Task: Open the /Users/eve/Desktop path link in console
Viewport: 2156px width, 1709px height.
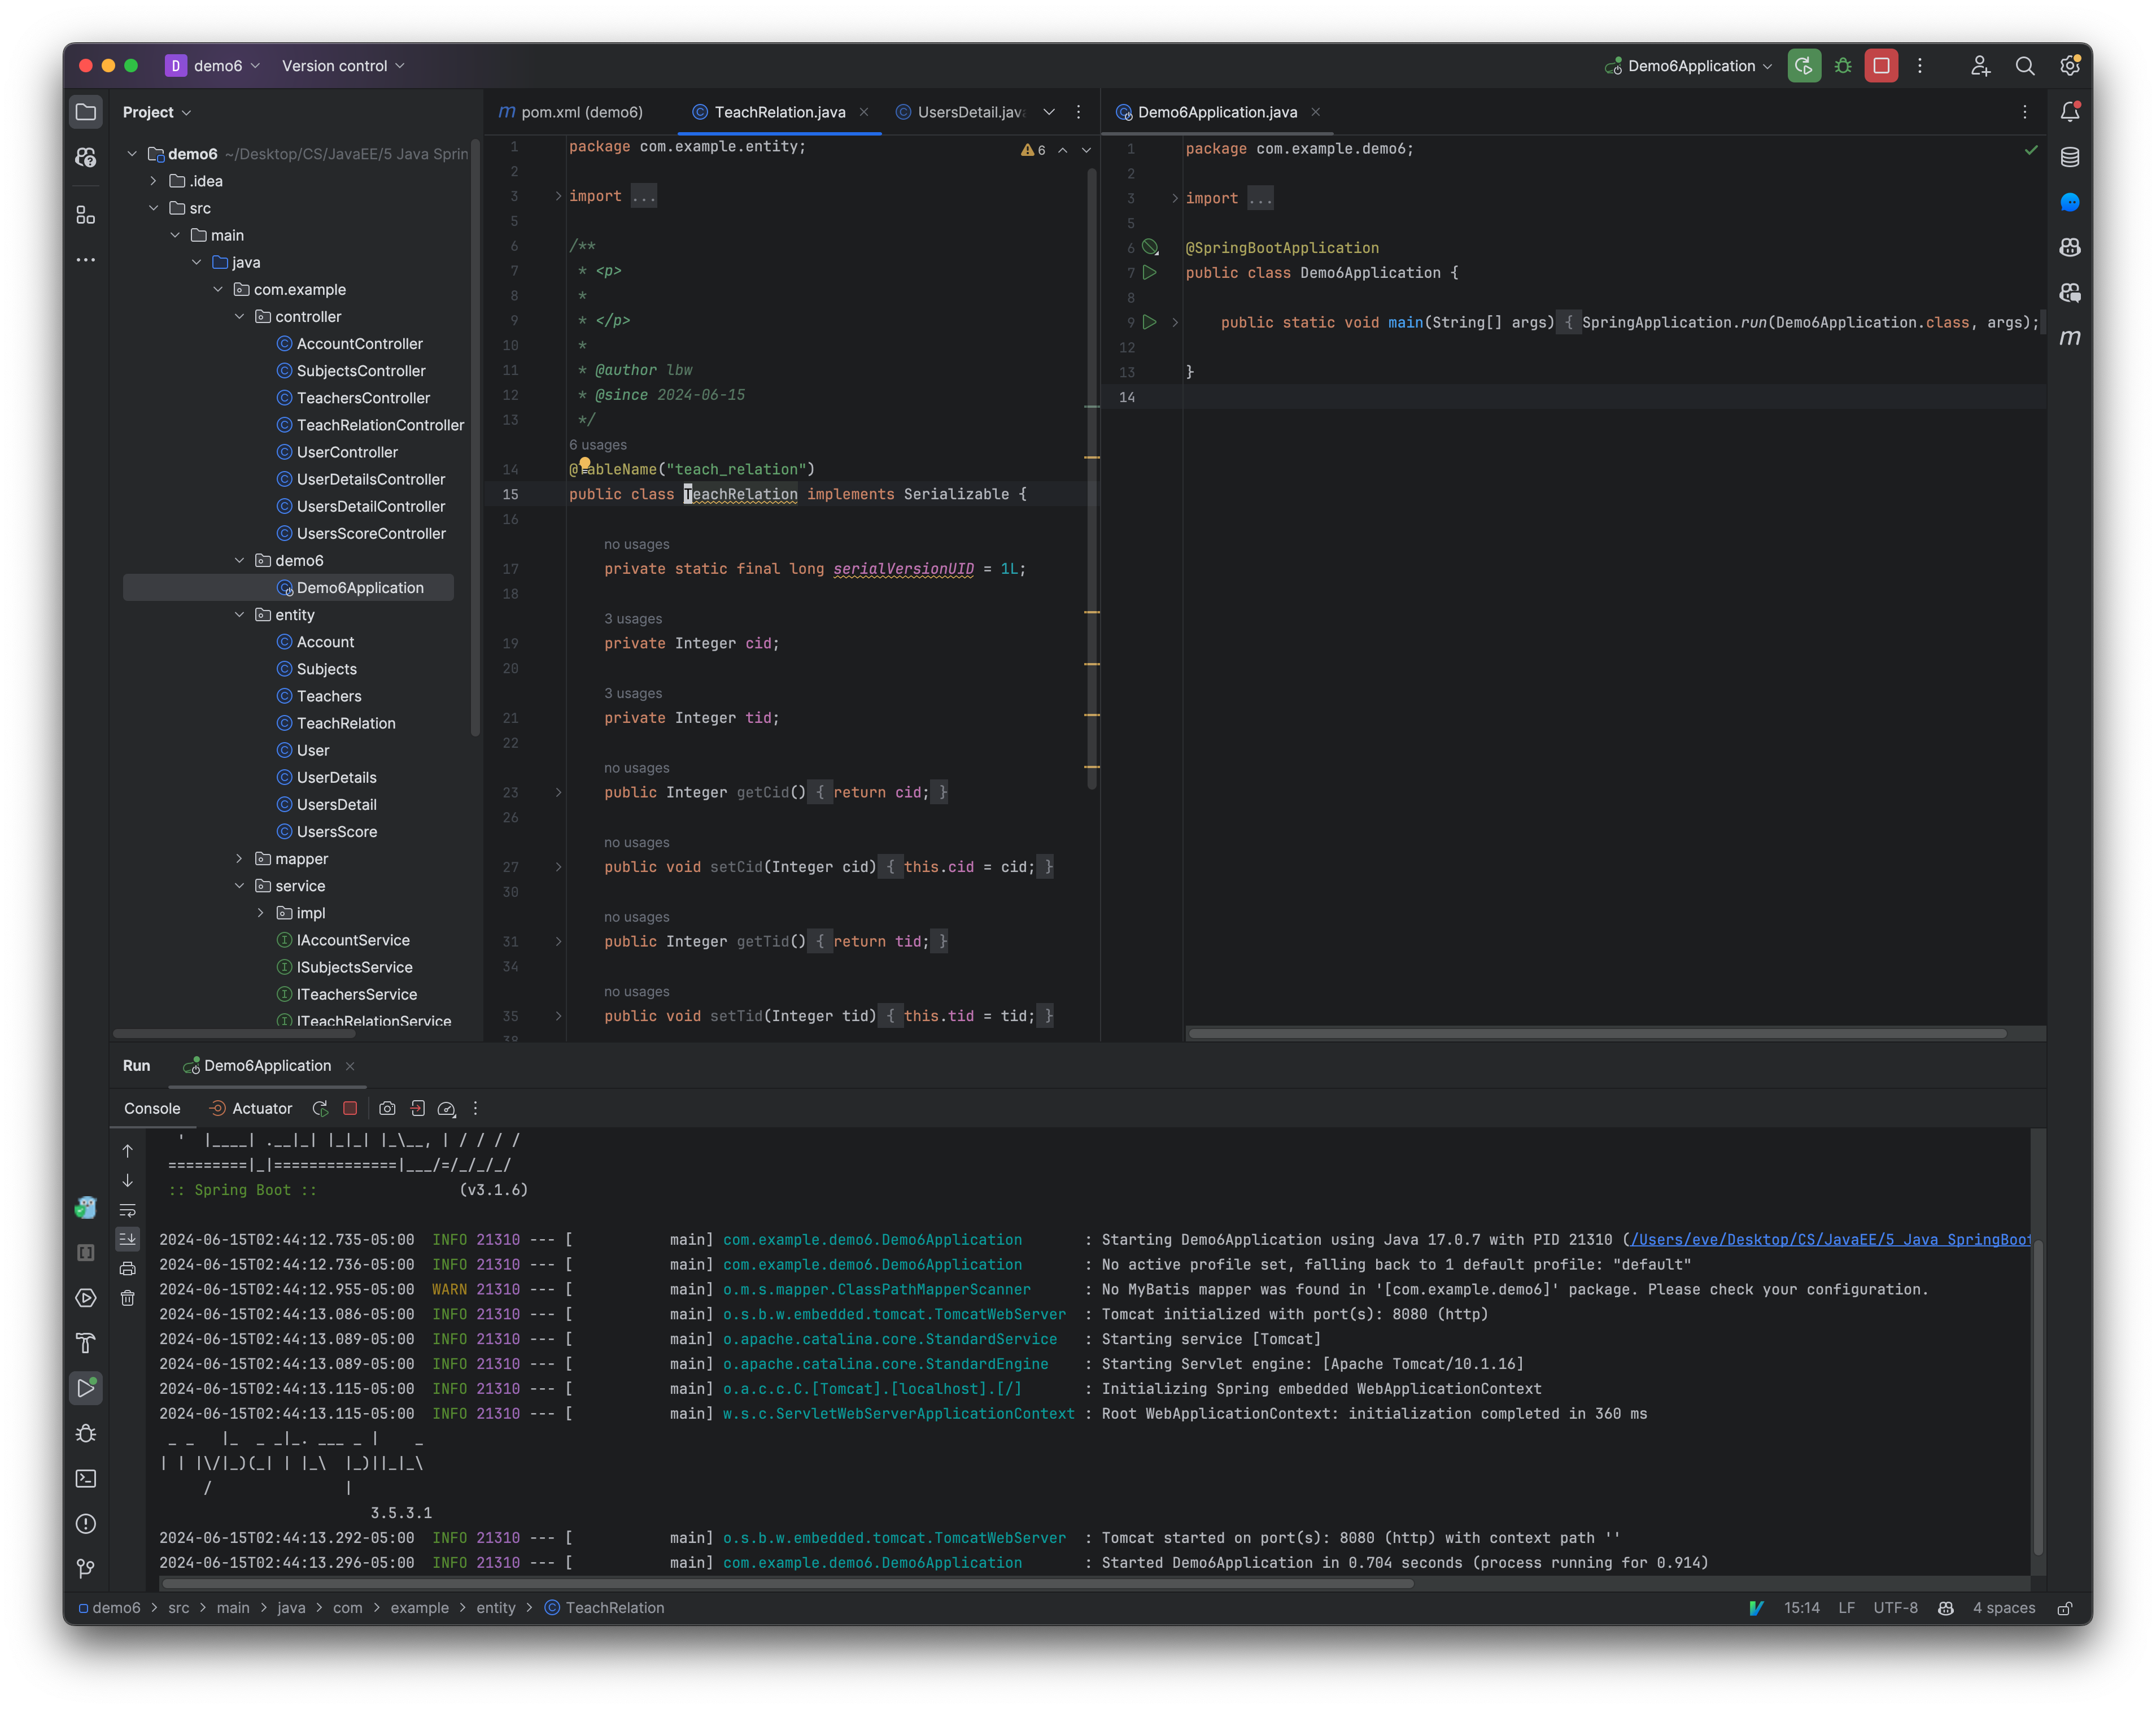Action: coord(1830,1239)
